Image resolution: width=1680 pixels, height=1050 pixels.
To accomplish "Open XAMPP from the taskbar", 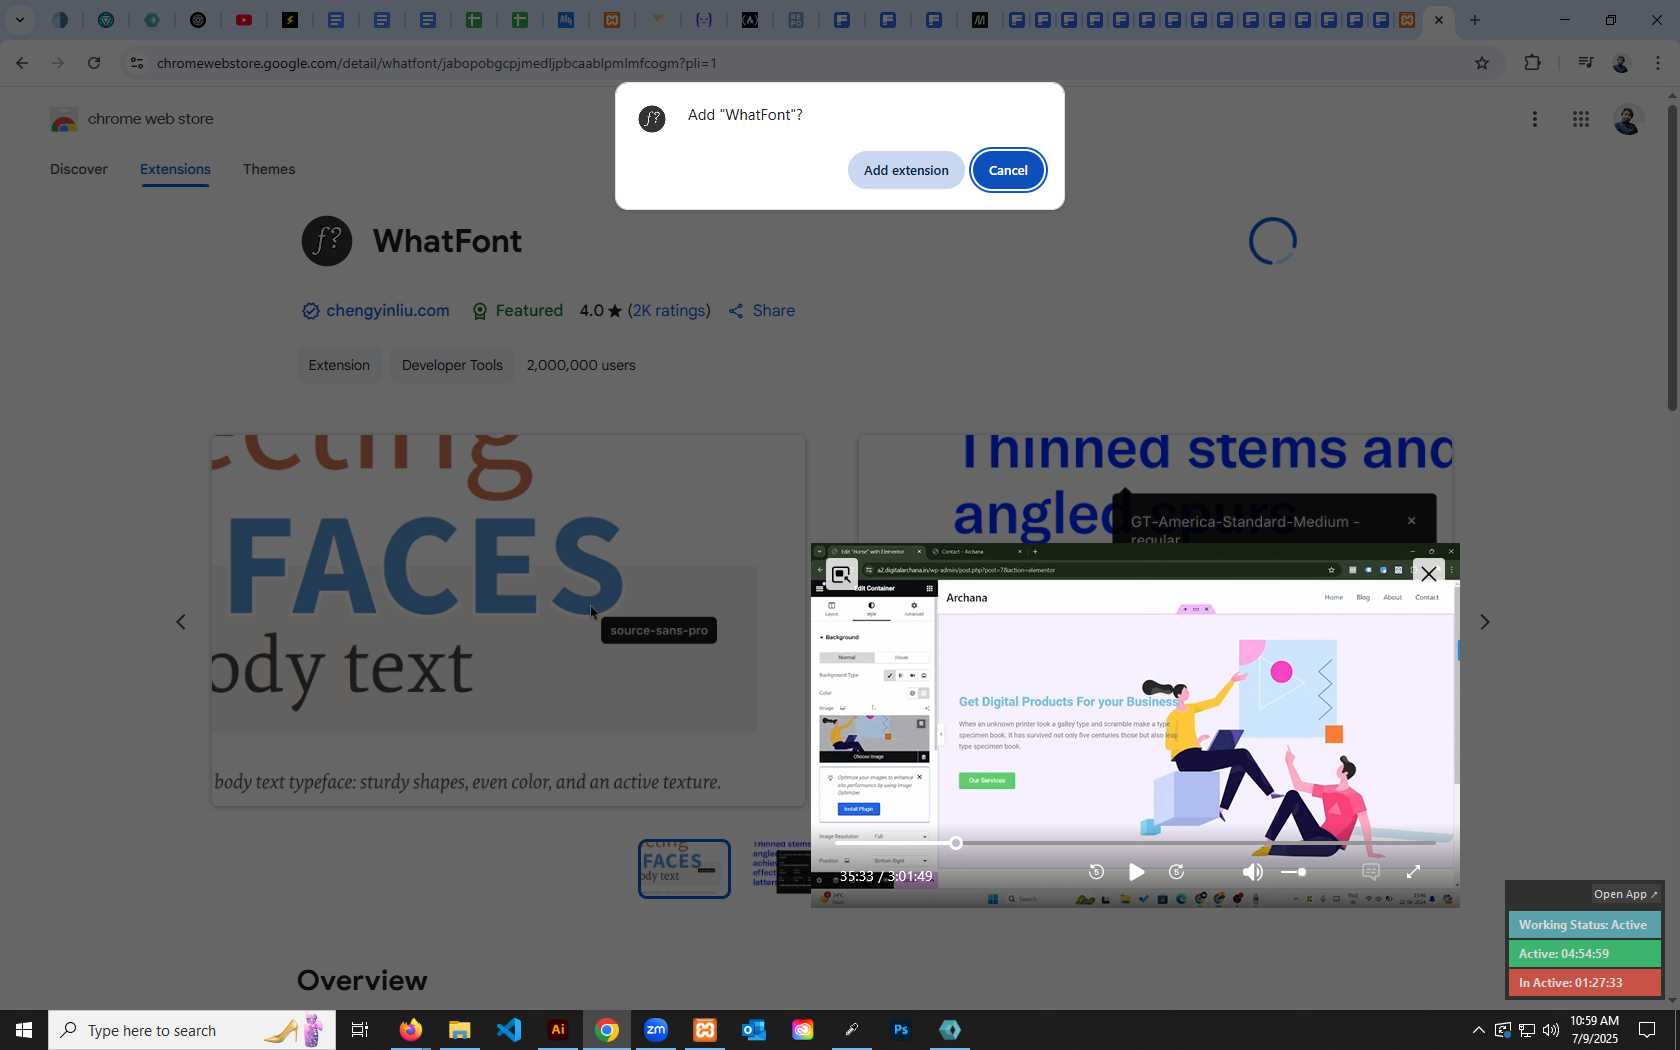I will tap(705, 1030).
